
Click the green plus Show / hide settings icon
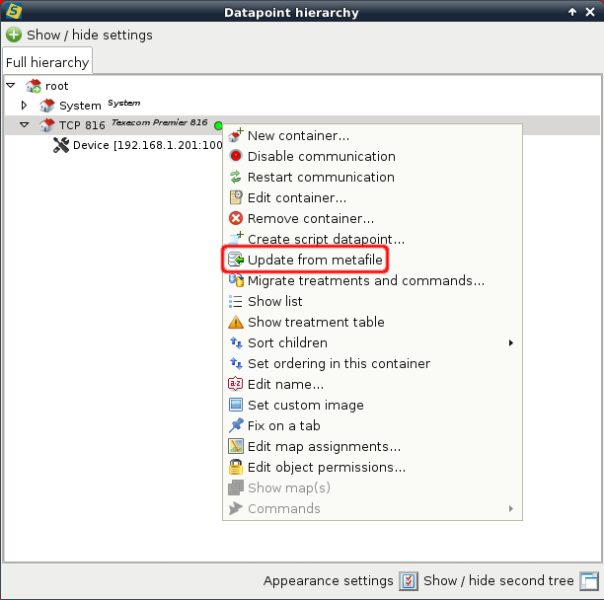tap(14, 35)
